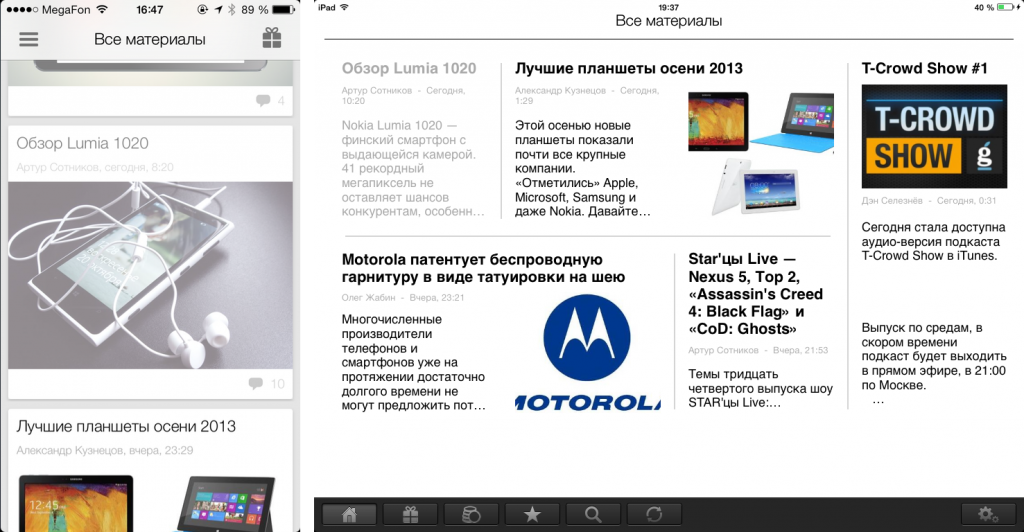Select 'Выпуск по средам' paragraph
Image resolution: width=1024 pixels, height=532 pixels.
tap(934, 356)
